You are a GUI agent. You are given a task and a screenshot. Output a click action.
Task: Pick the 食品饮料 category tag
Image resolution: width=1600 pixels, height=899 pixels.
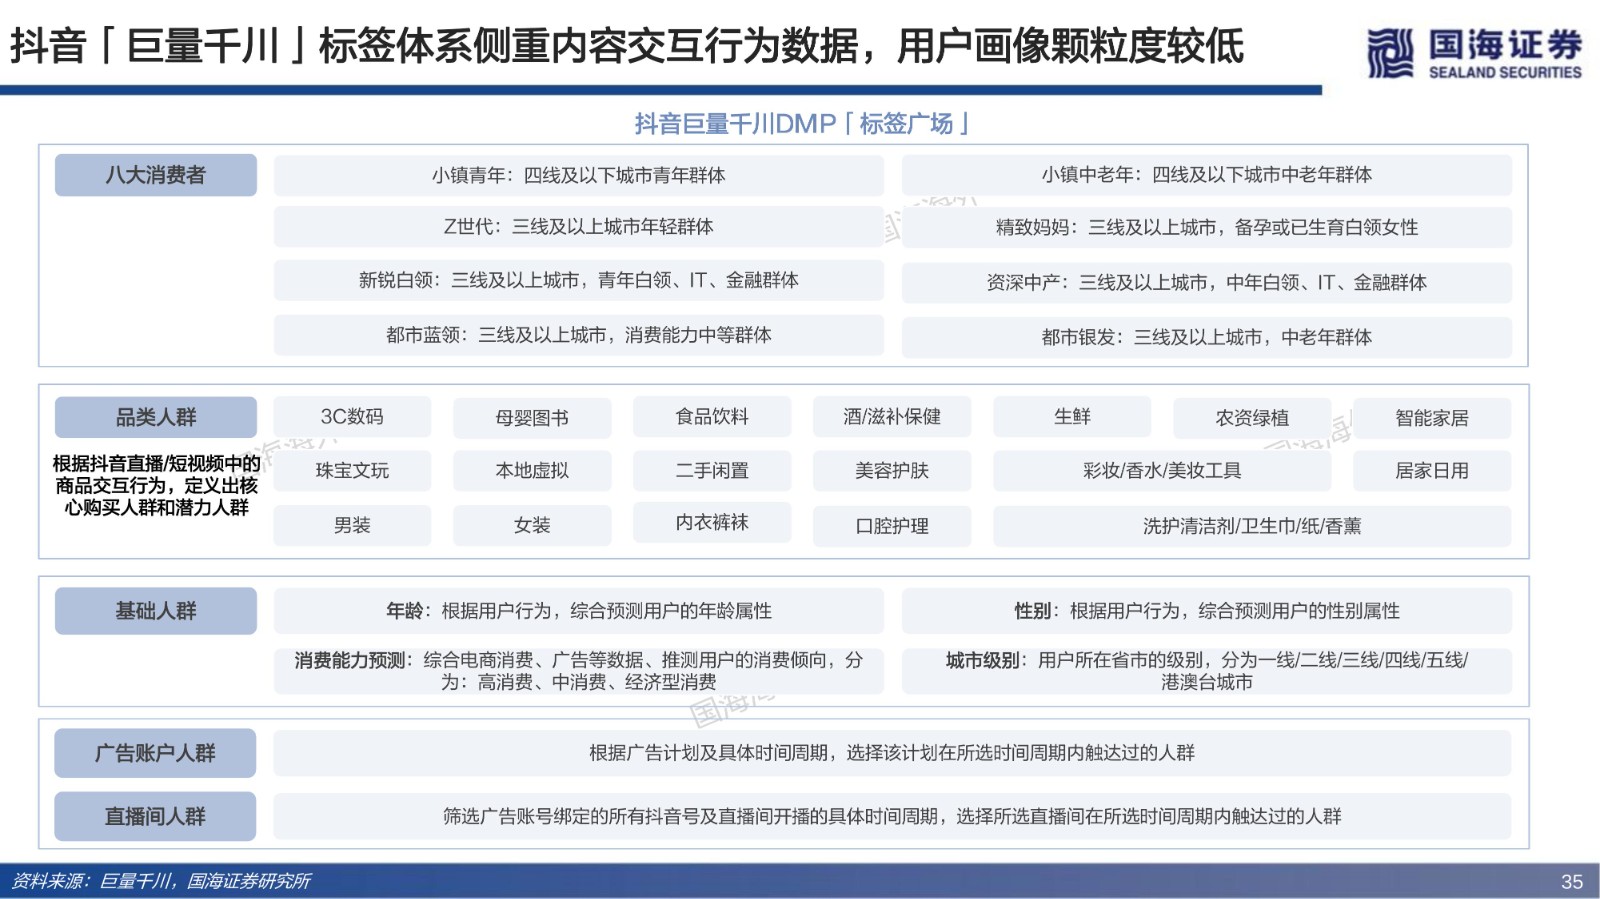coord(712,417)
